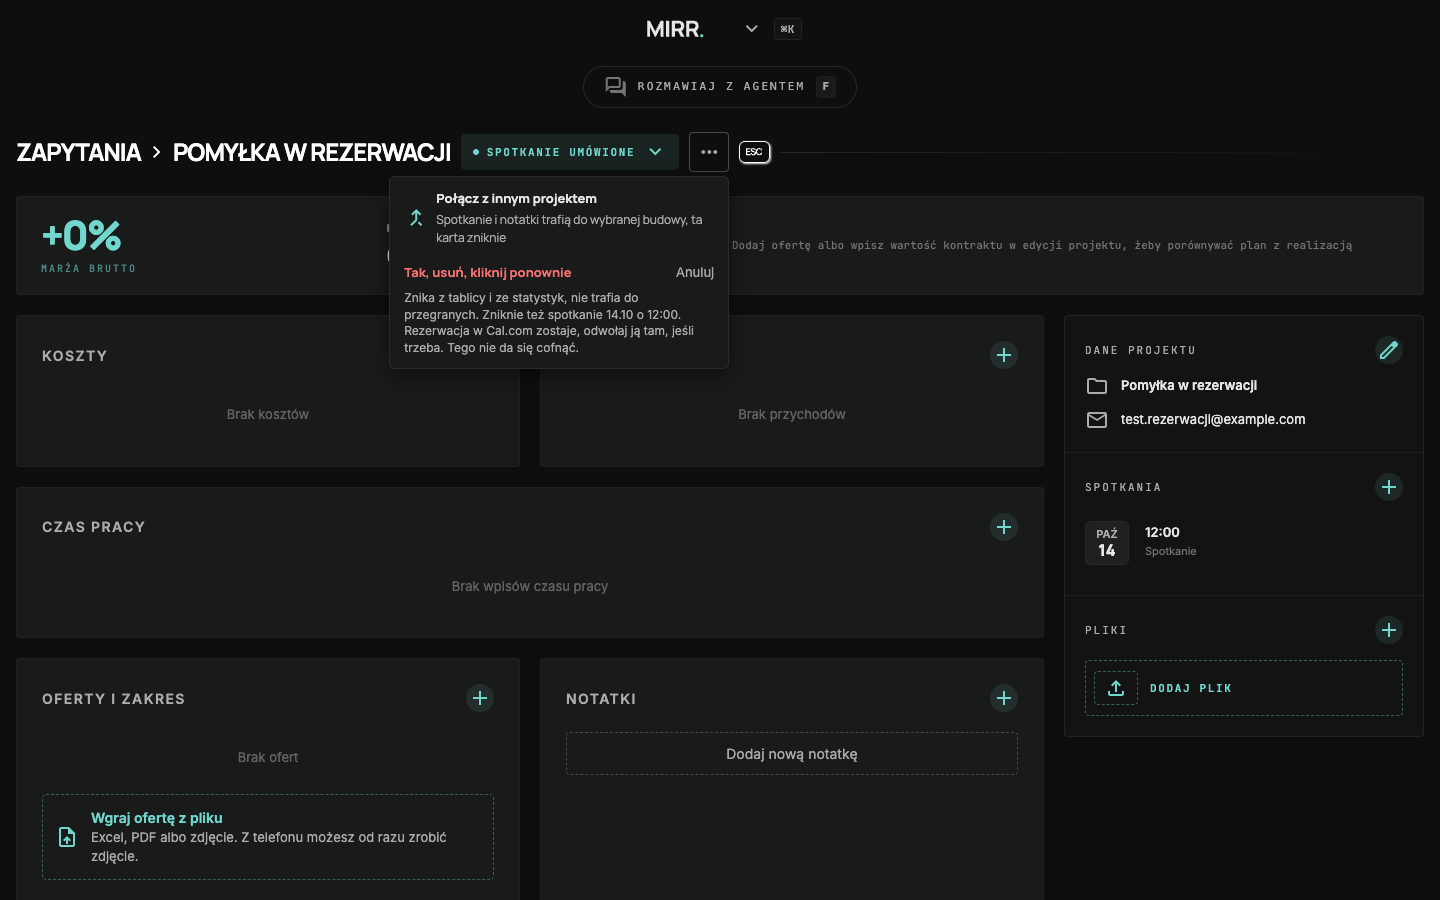Click Dodaj plik upload button
1440x900 pixels.
[x=1244, y=688]
